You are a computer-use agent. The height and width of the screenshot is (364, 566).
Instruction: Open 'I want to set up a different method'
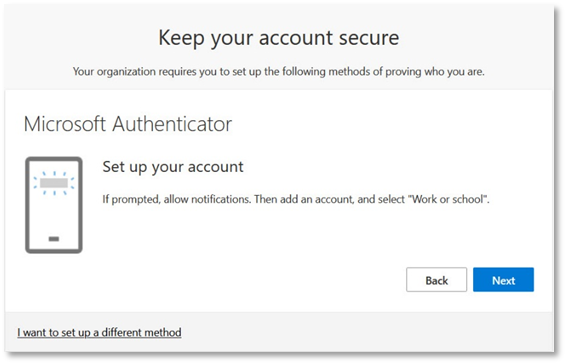coord(99,332)
